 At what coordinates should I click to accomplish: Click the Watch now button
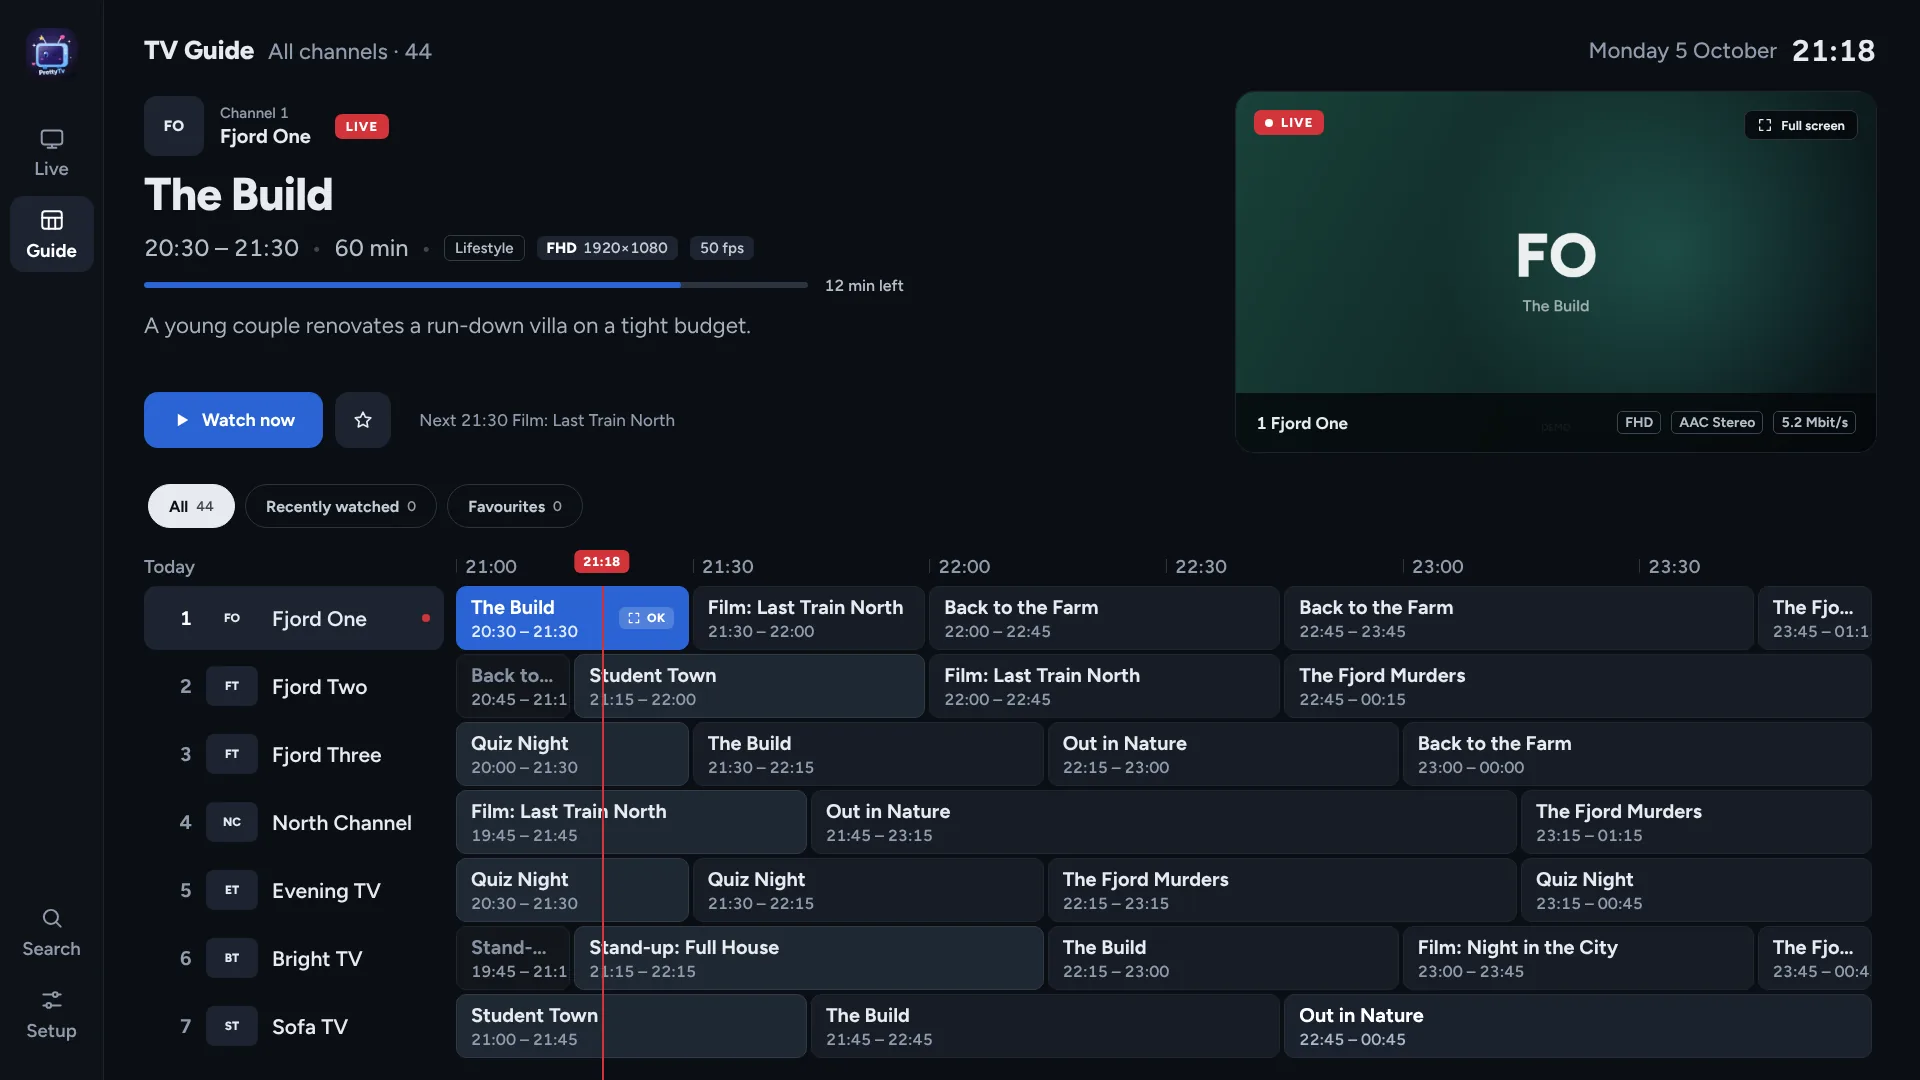tap(233, 420)
